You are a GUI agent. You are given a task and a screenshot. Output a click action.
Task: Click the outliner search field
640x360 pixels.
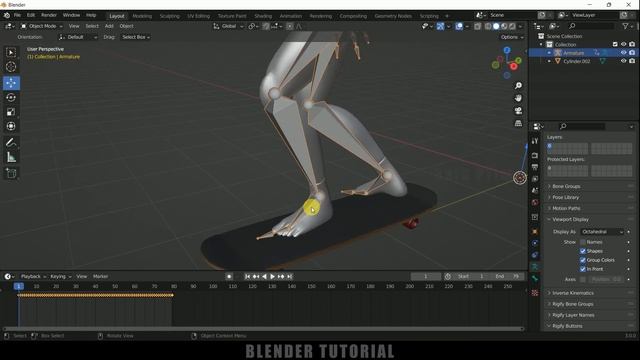tap(591, 26)
